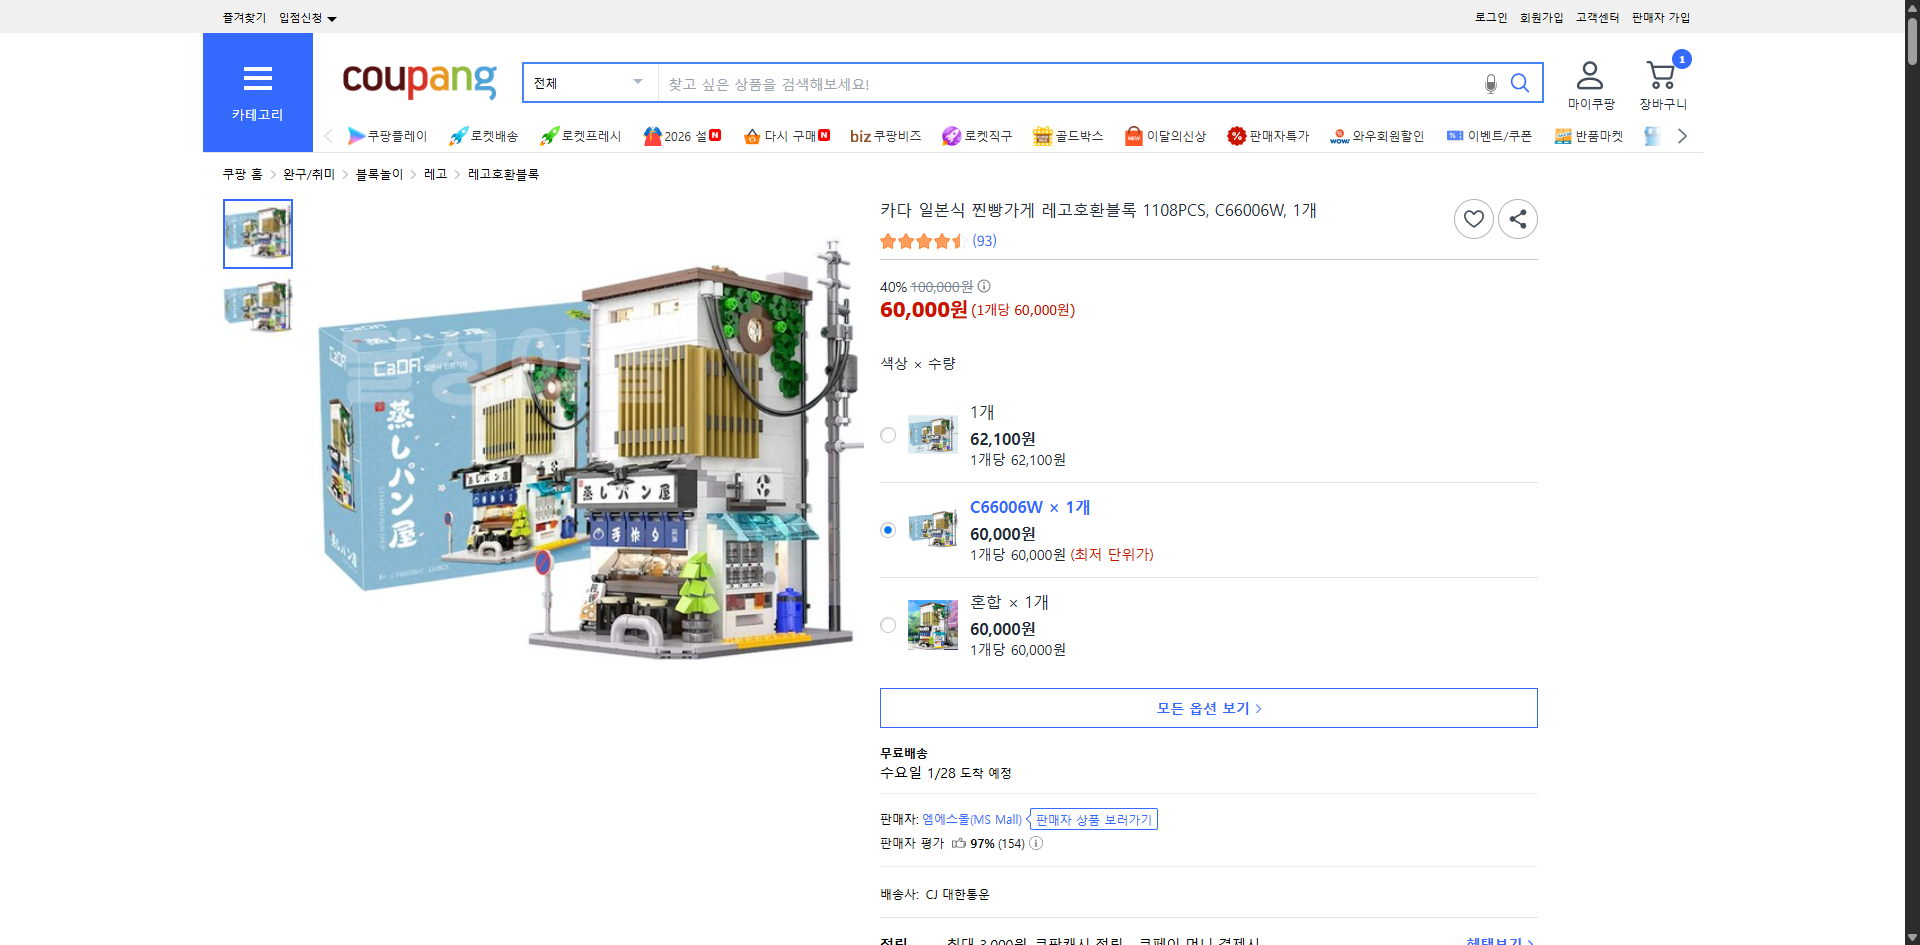The height and width of the screenshot is (945, 1920).
Task: Activate voice search microphone
Action: 1490,83
